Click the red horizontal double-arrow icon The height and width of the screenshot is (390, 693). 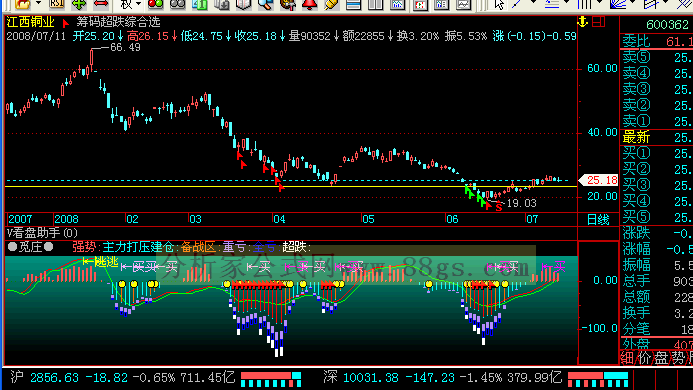click(101, 4)
